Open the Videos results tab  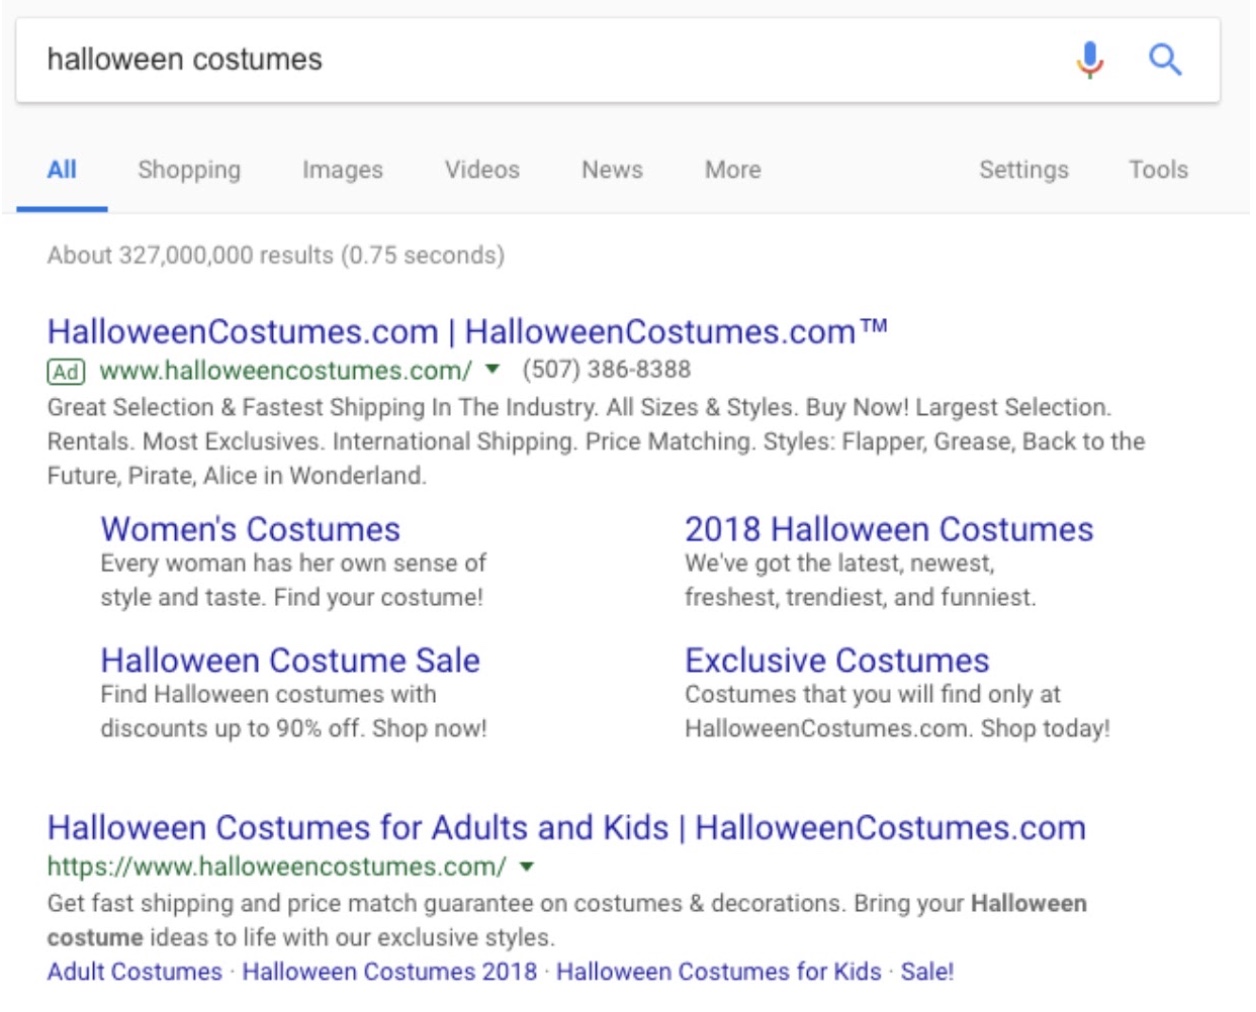482,170
